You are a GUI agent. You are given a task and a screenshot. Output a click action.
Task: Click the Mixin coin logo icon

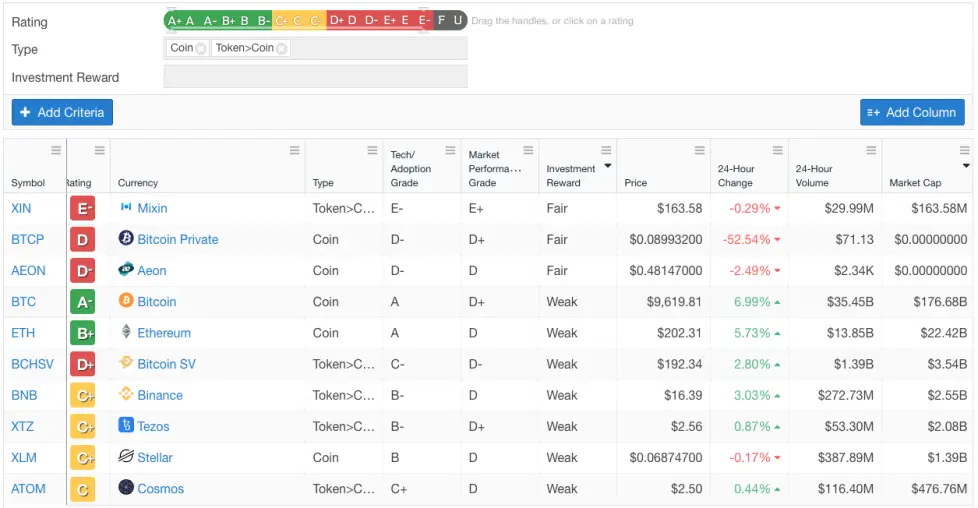pyautogui.click(x=126, y=207)
